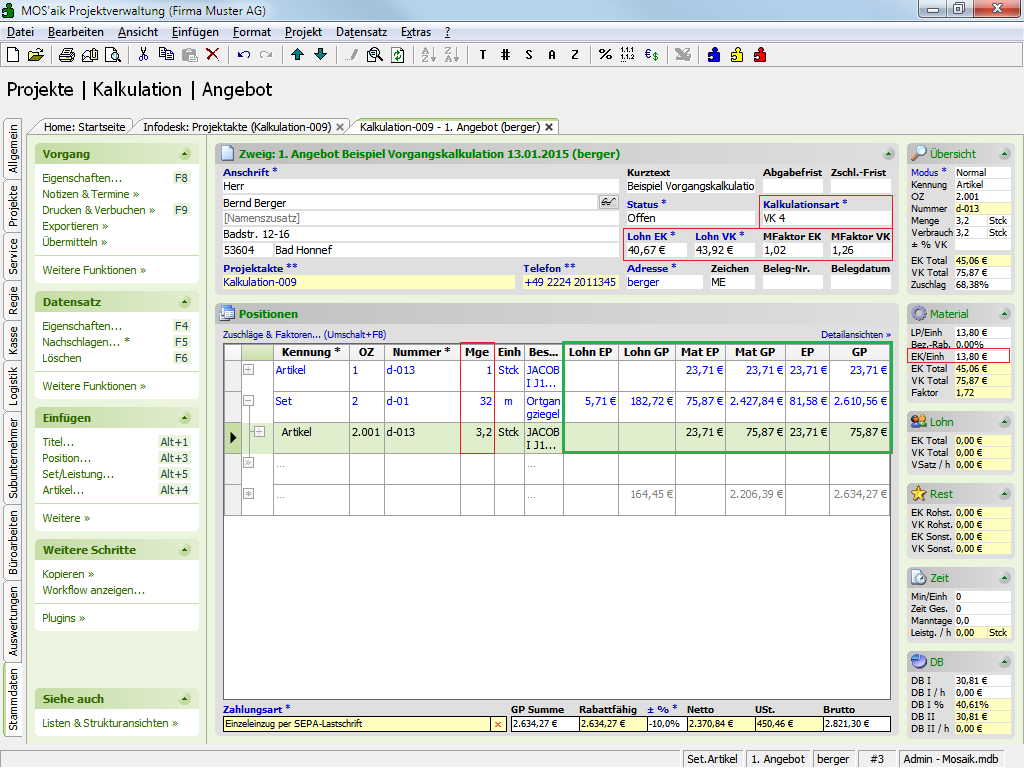Clear Zahlungsart with the red x icon
The width and height of the screenshot is (1024, 768).
[498, 724]
